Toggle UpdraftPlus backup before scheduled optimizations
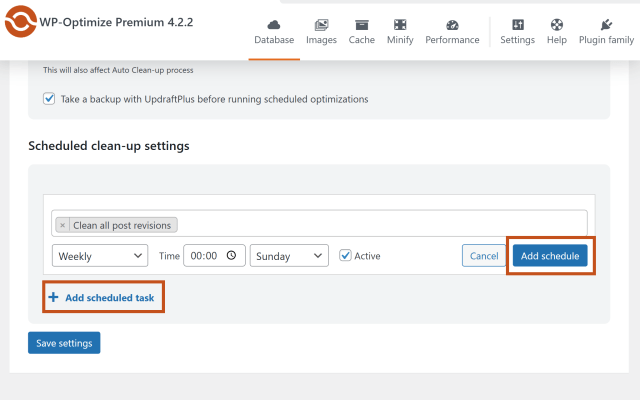The width and height of the screenshot is (640, 400). [49, 99]
